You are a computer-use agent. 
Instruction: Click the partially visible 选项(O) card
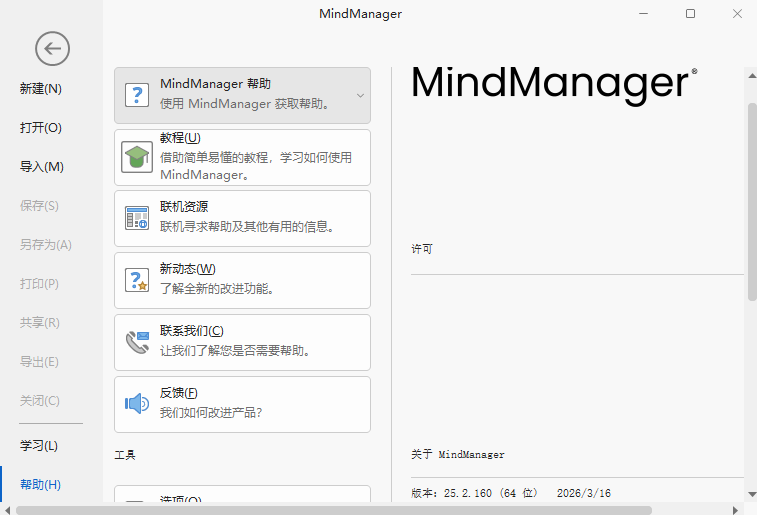click(x=242, y=494)
